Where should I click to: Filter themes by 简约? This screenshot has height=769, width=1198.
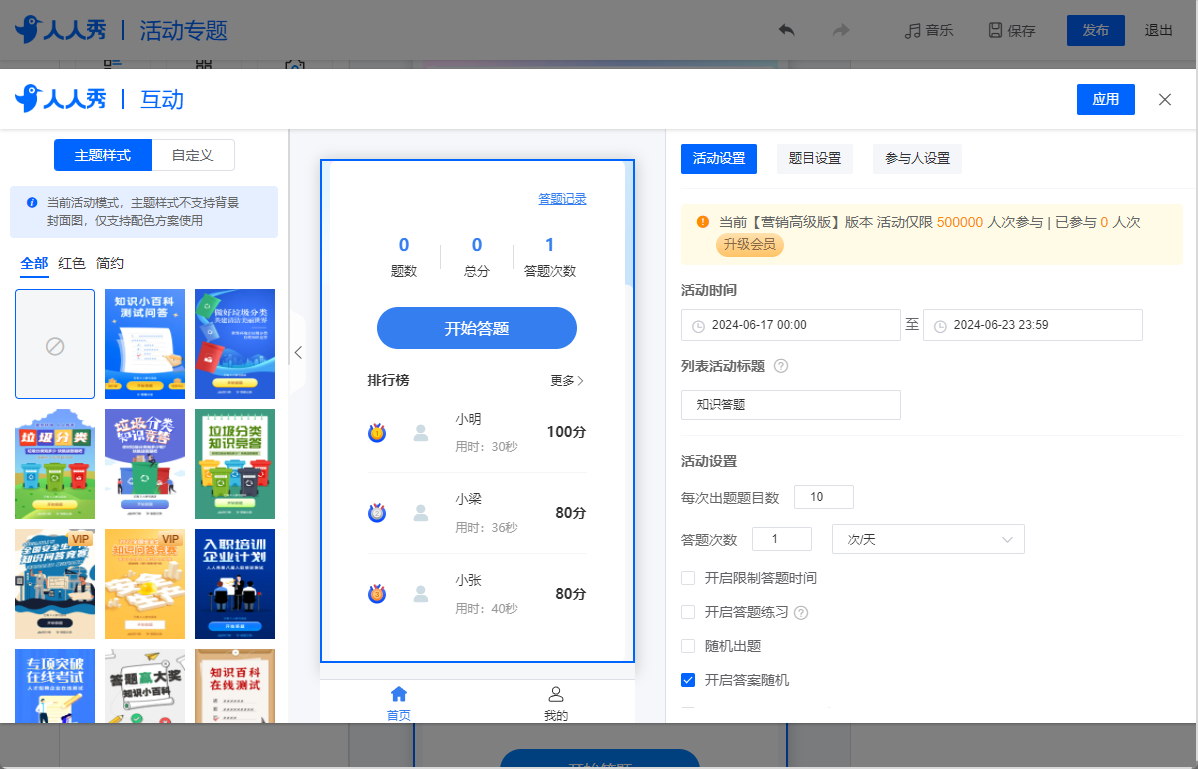coord(110,263)
